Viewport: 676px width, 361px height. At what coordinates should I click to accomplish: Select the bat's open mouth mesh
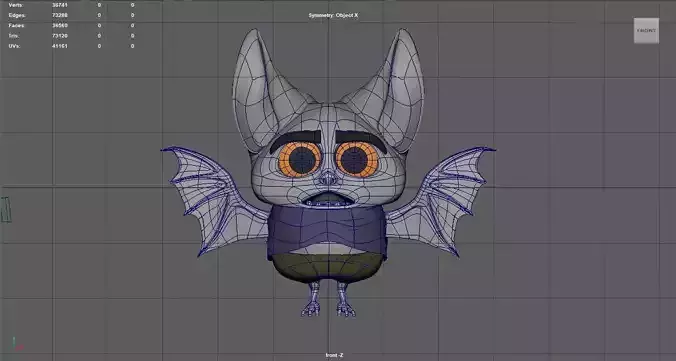[x=328, y=199]
